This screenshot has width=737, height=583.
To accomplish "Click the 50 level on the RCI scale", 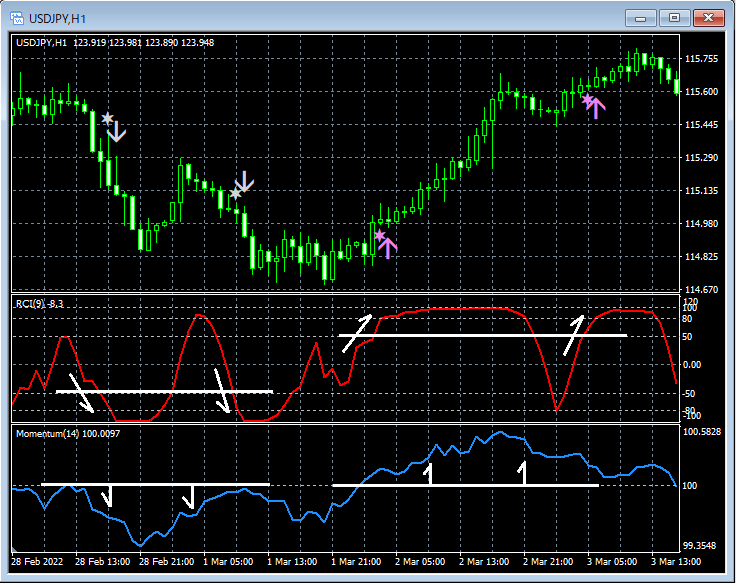I will [687, 337].
